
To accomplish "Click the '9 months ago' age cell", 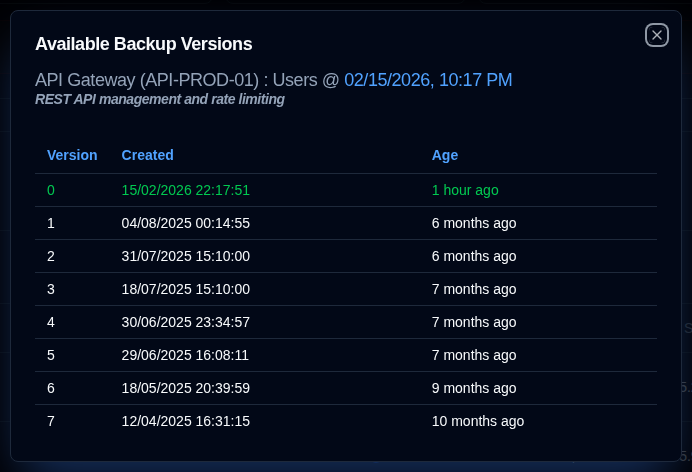I will (474, 388).
